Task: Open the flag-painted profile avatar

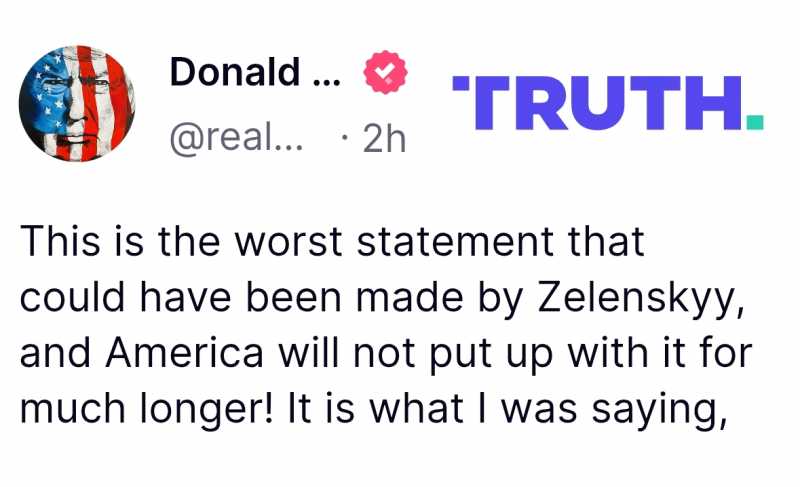Action: point(77,103)
